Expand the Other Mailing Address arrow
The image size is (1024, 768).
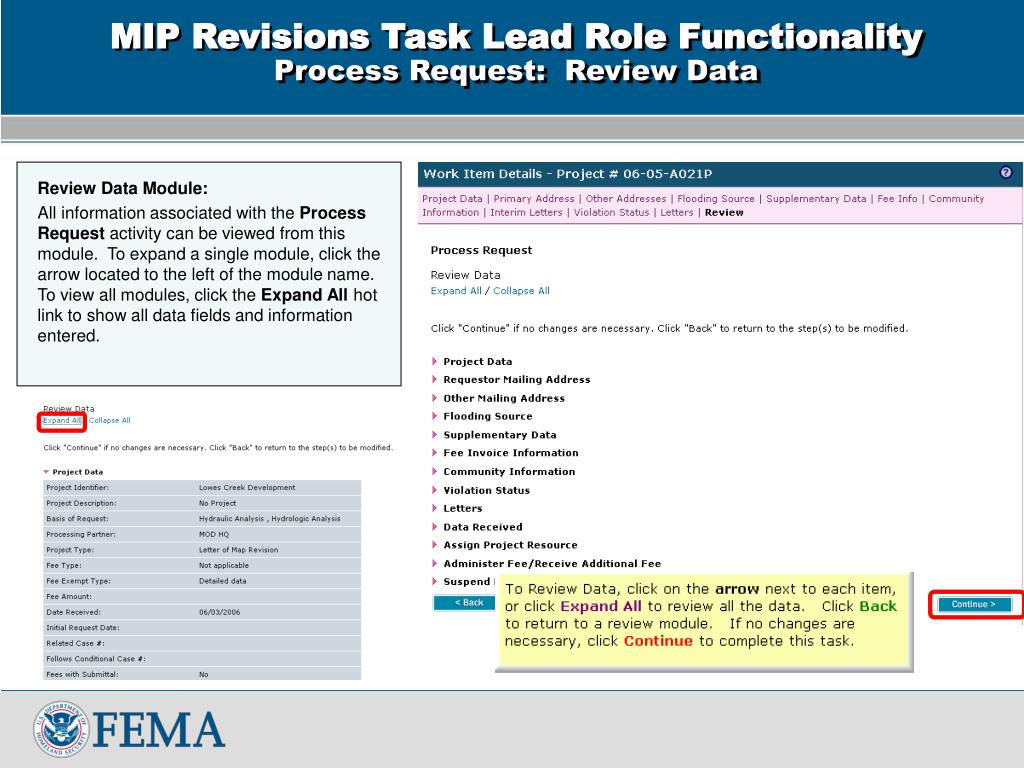click(434, 398)
